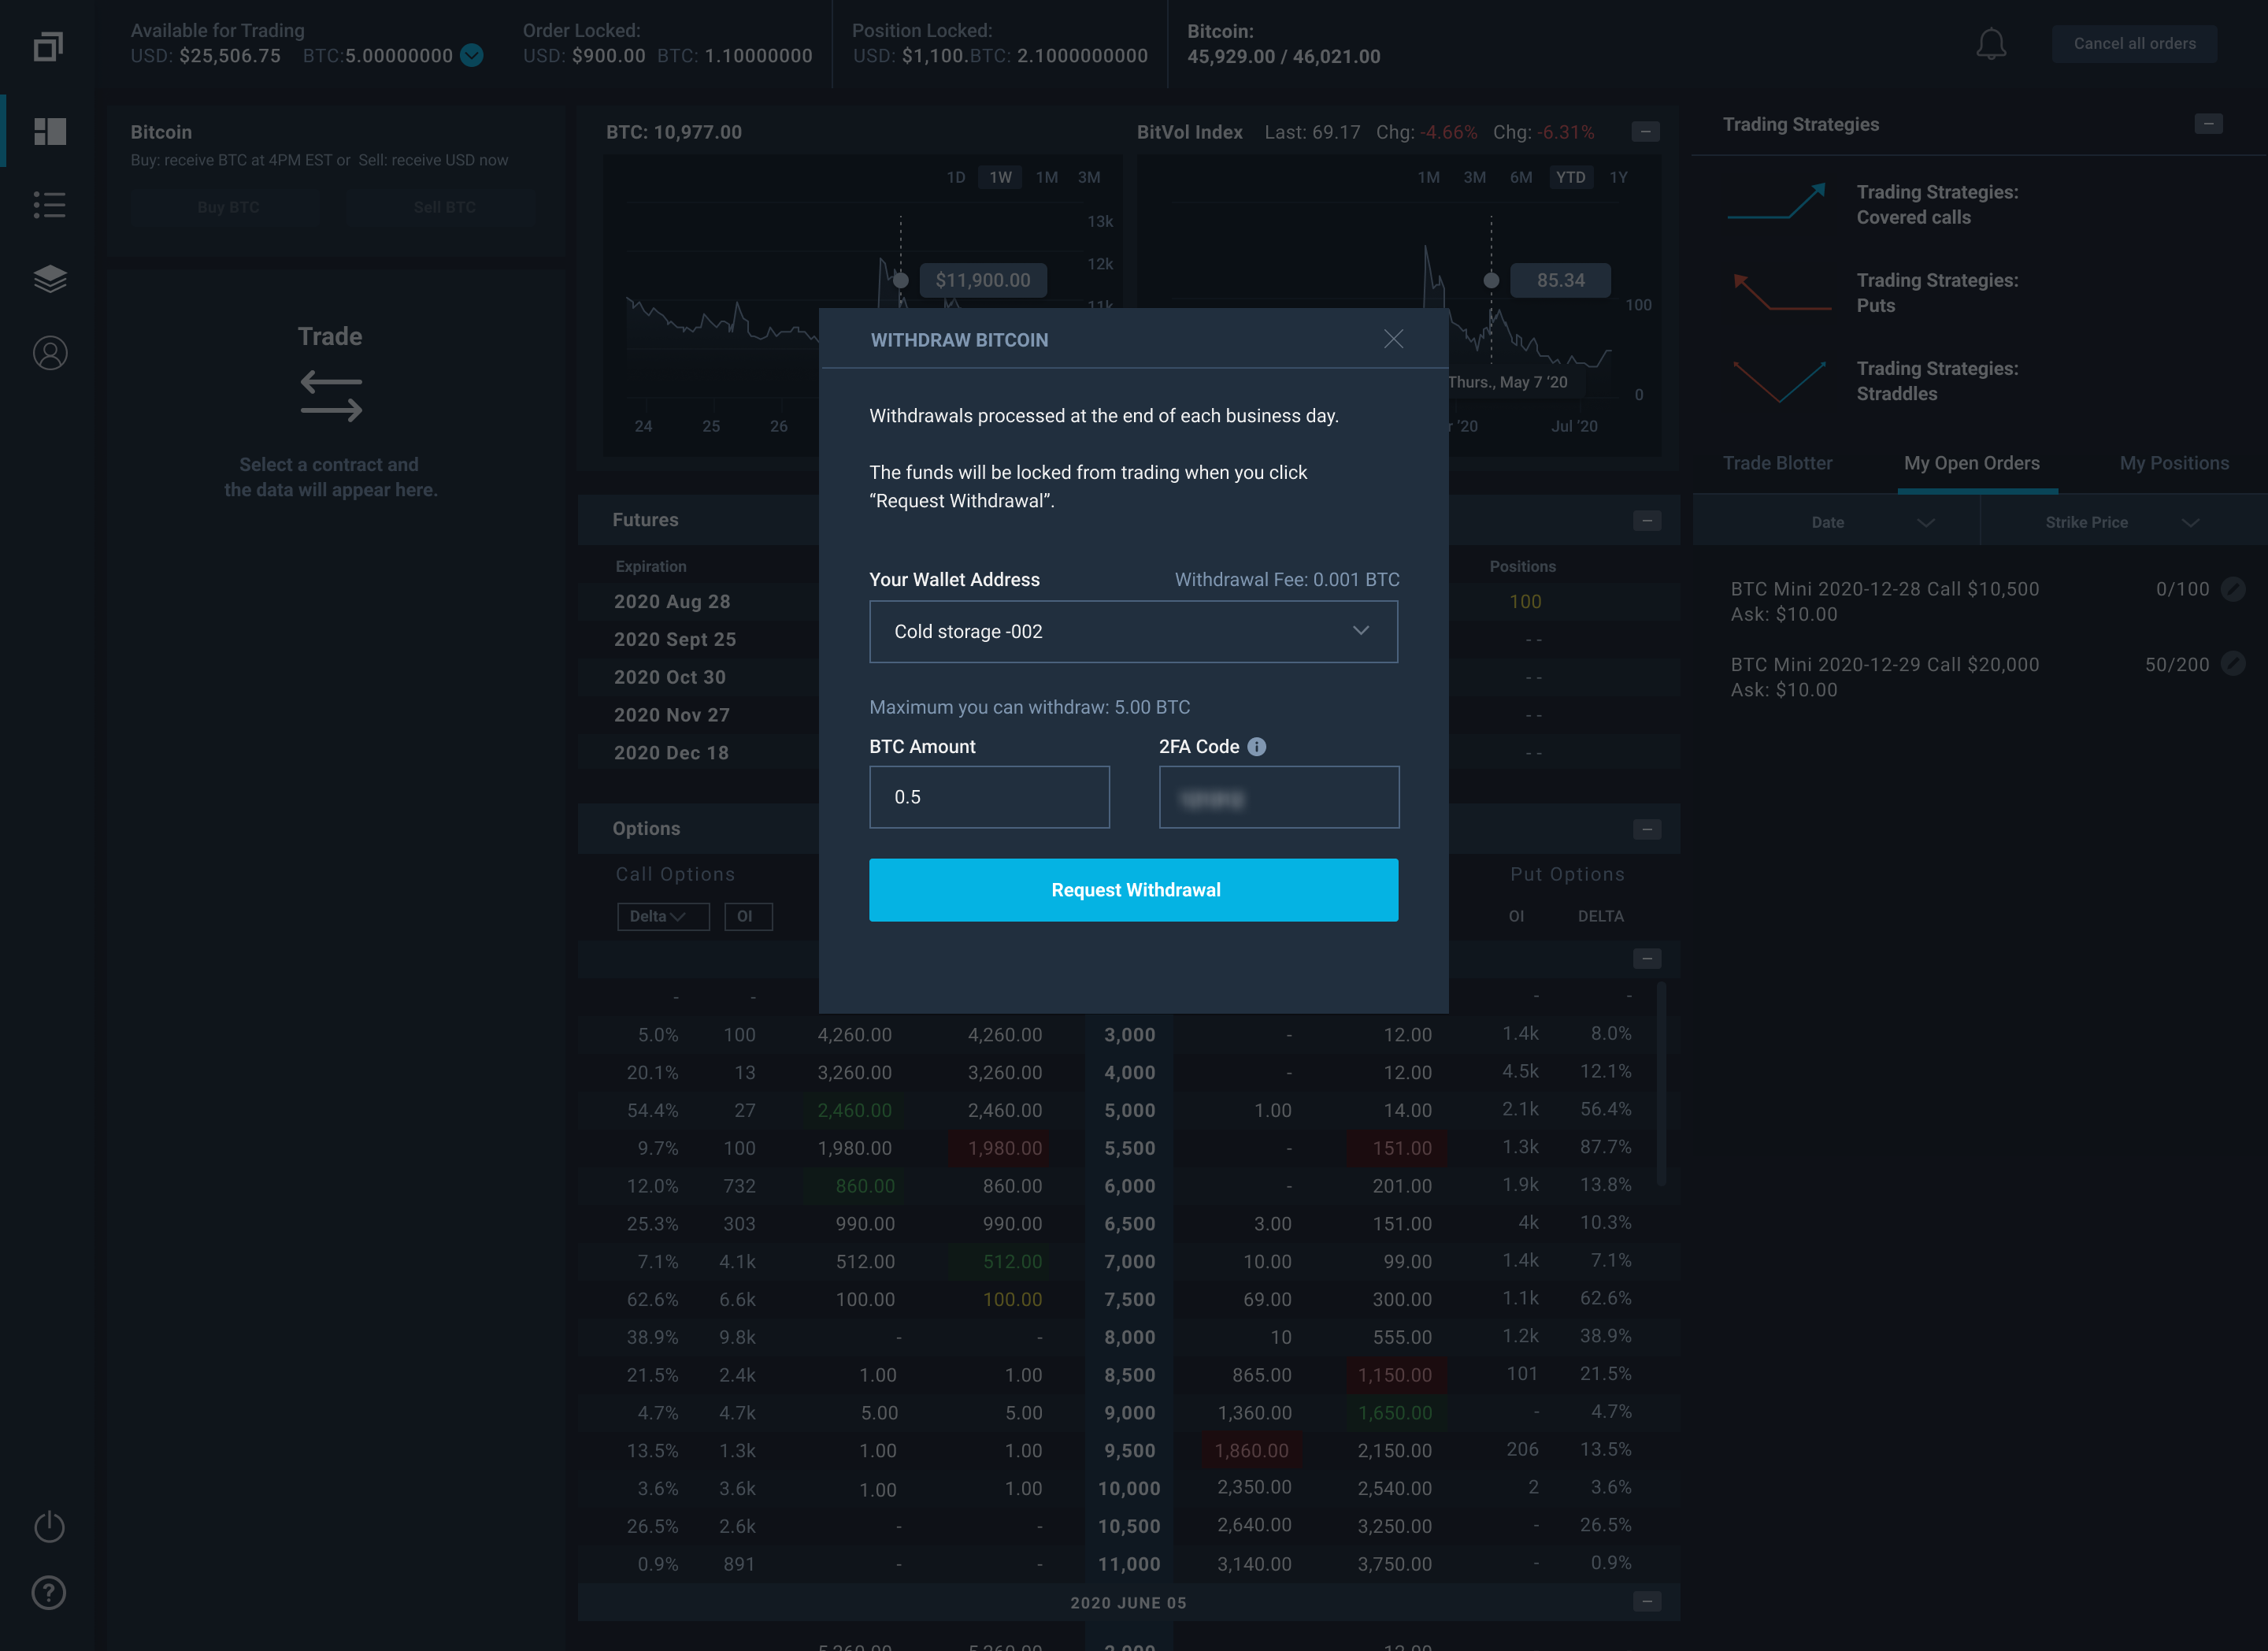Click Cancel all orders button
The width and height of the screenshot is (2268, 1651).
(2134, 44)
